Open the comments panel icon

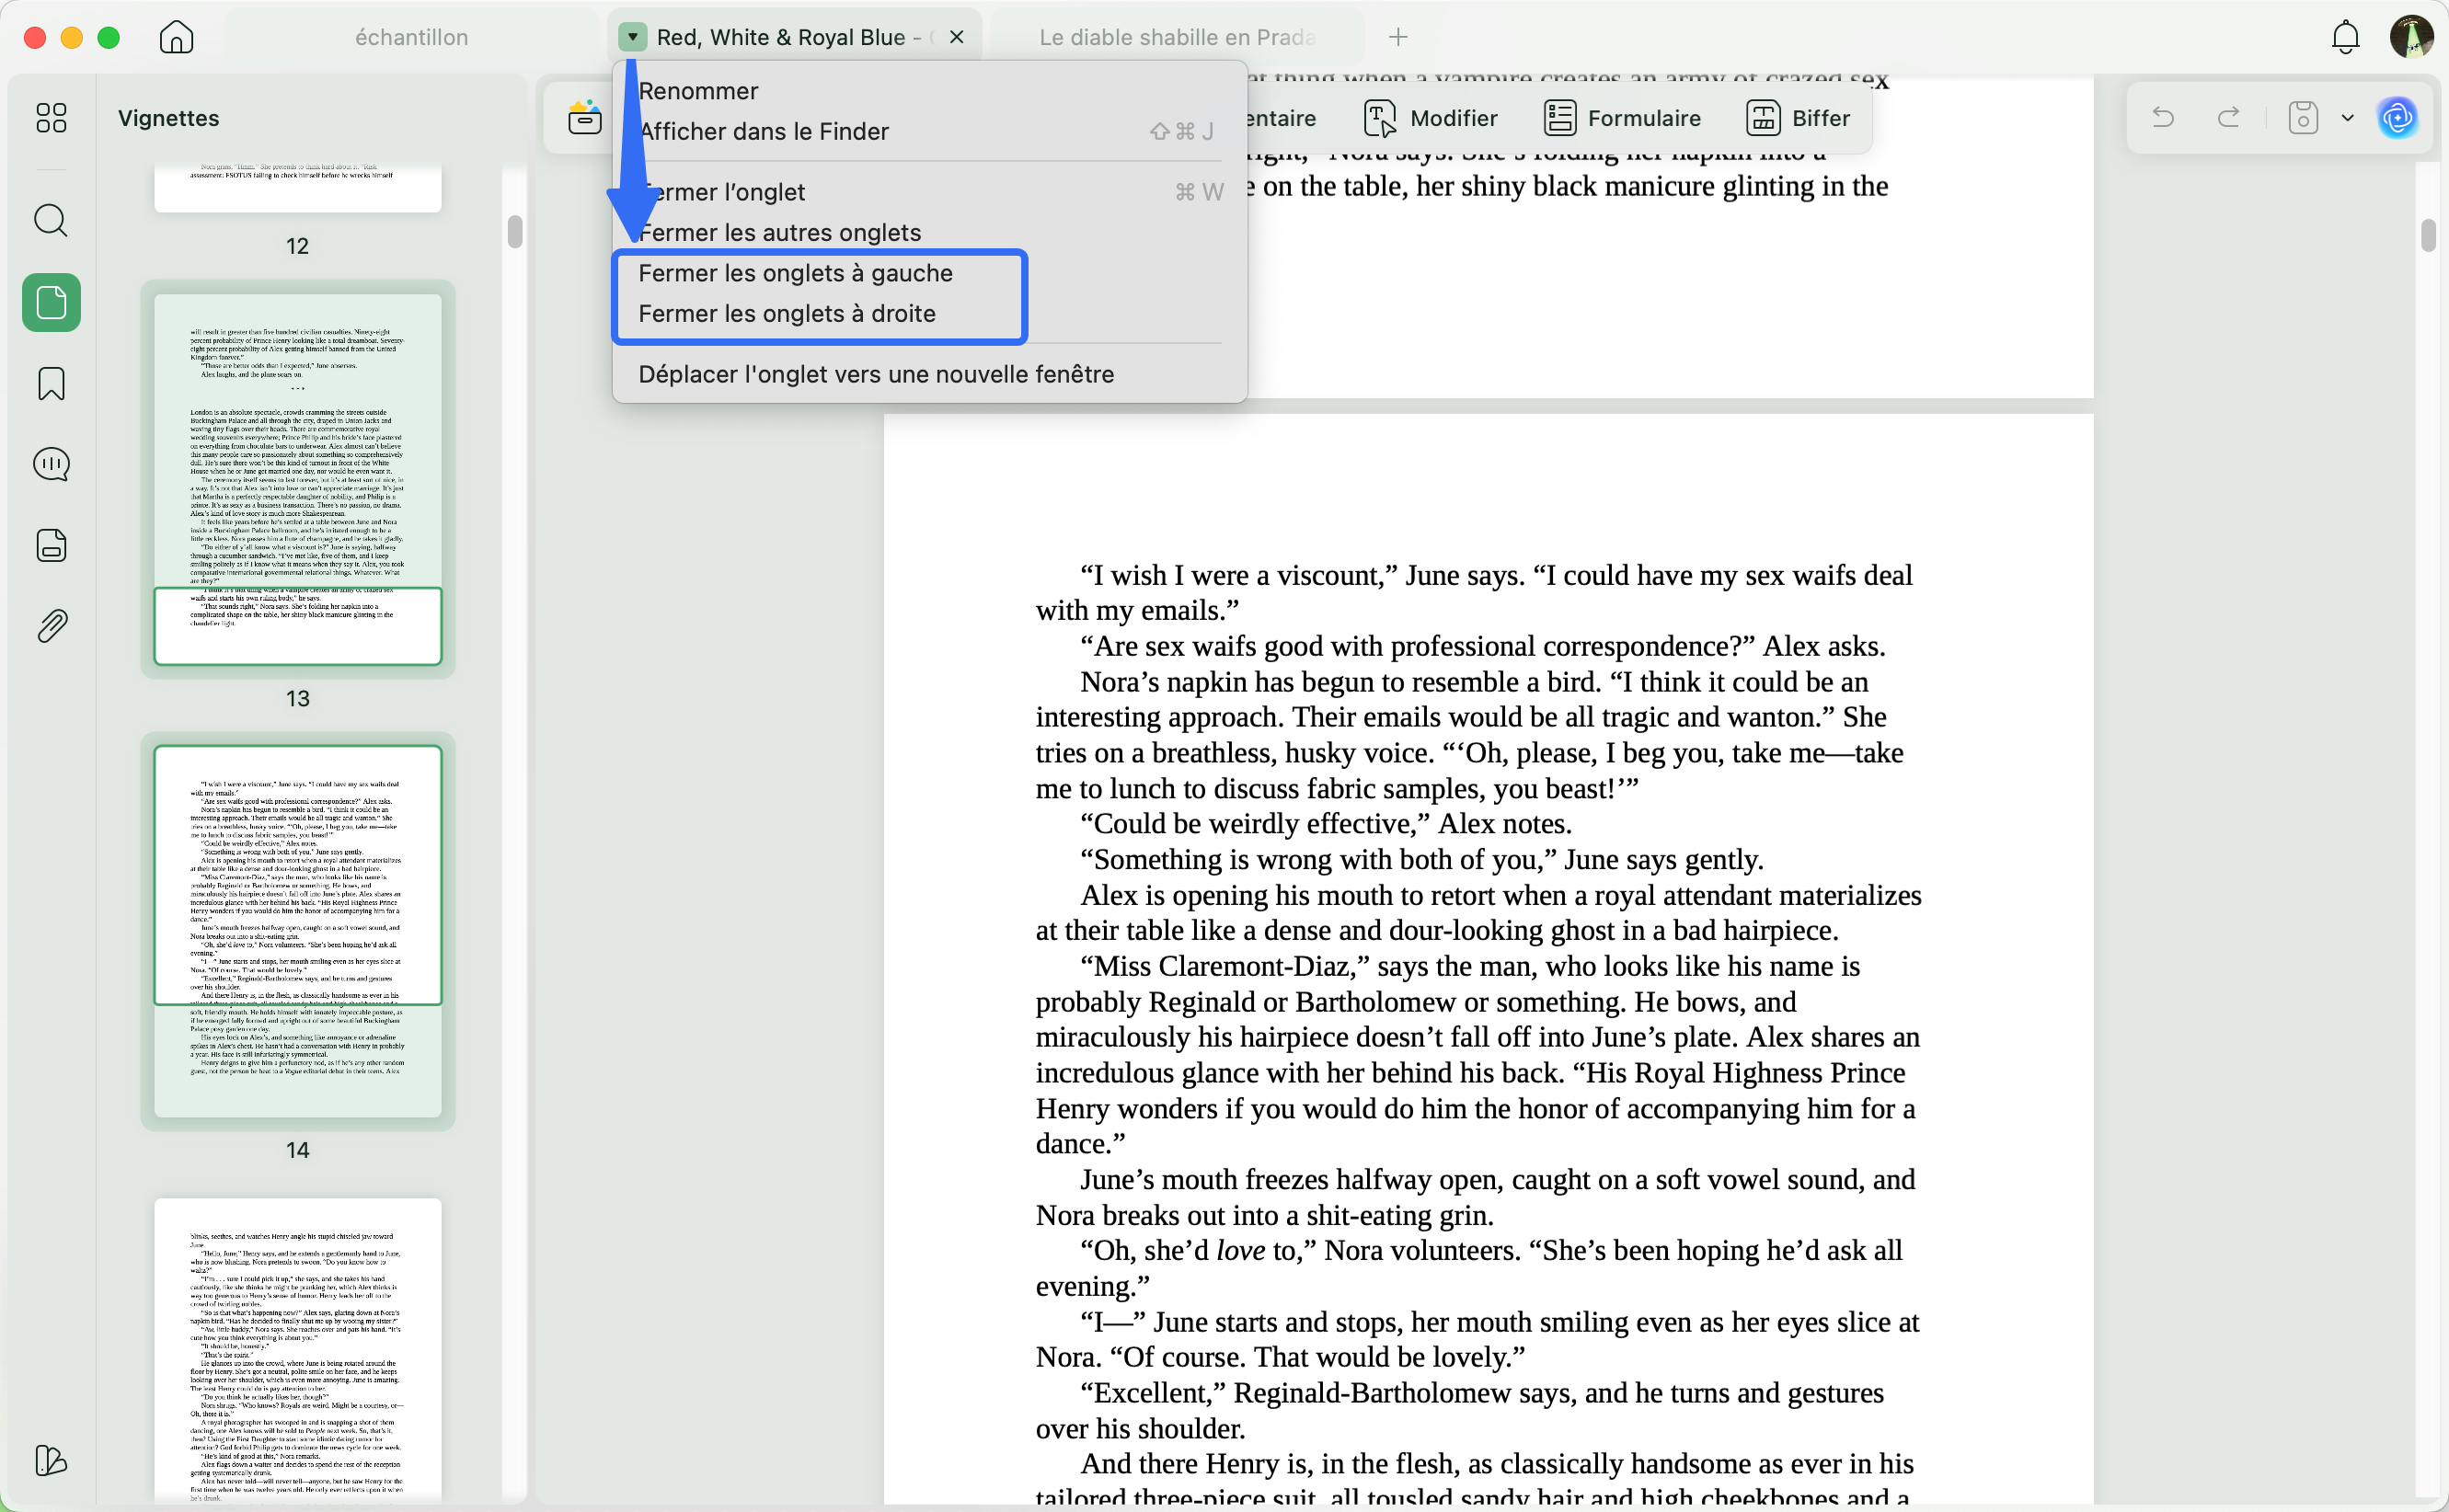coord(51,464)
